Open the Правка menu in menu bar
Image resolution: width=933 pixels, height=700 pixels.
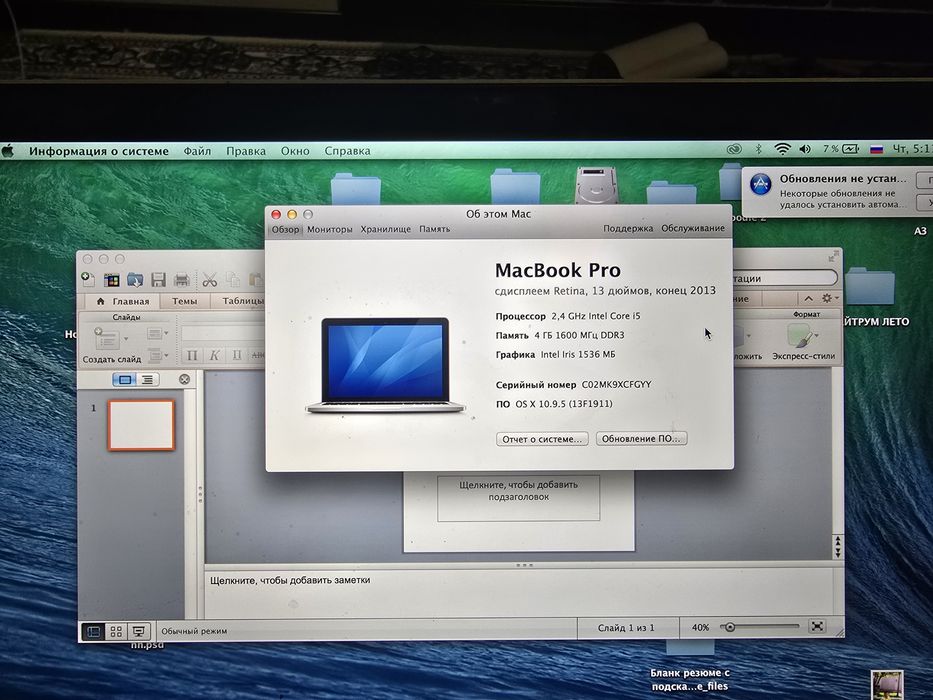246,151
